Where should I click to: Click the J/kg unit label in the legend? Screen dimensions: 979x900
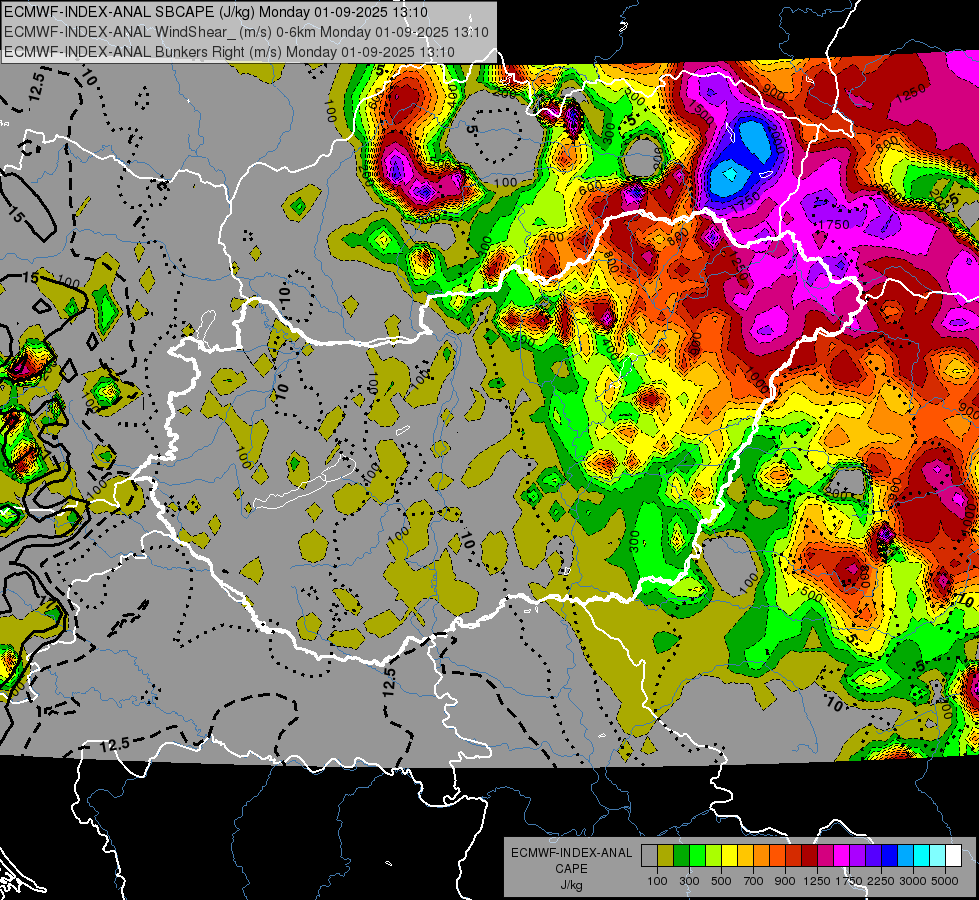(x=571, y=885)
